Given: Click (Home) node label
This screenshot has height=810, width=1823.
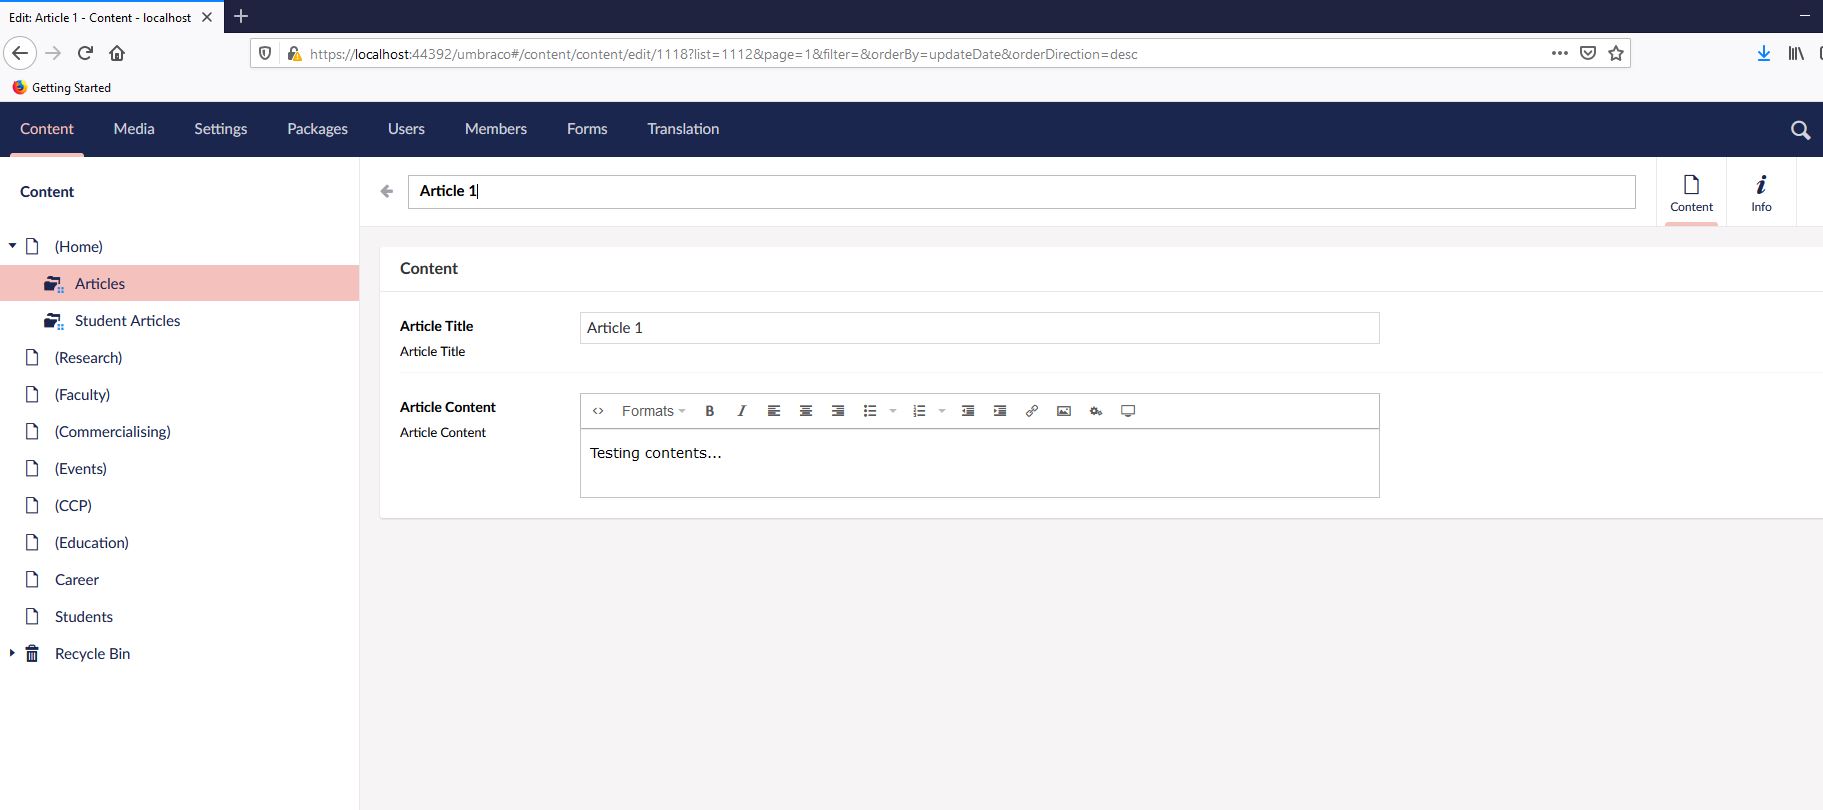Looking at the screenshot, I should 79,247.
